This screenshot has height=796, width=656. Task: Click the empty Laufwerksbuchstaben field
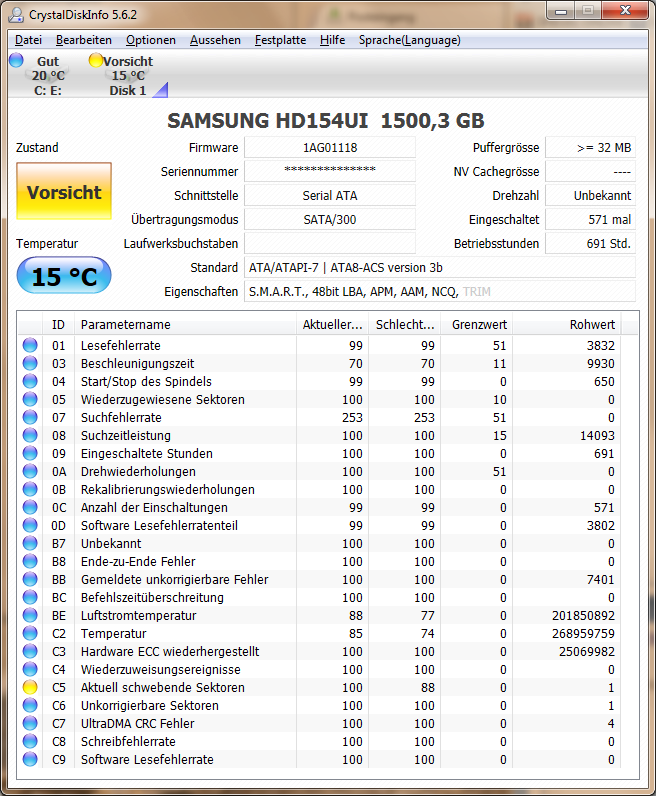point(330,244)
